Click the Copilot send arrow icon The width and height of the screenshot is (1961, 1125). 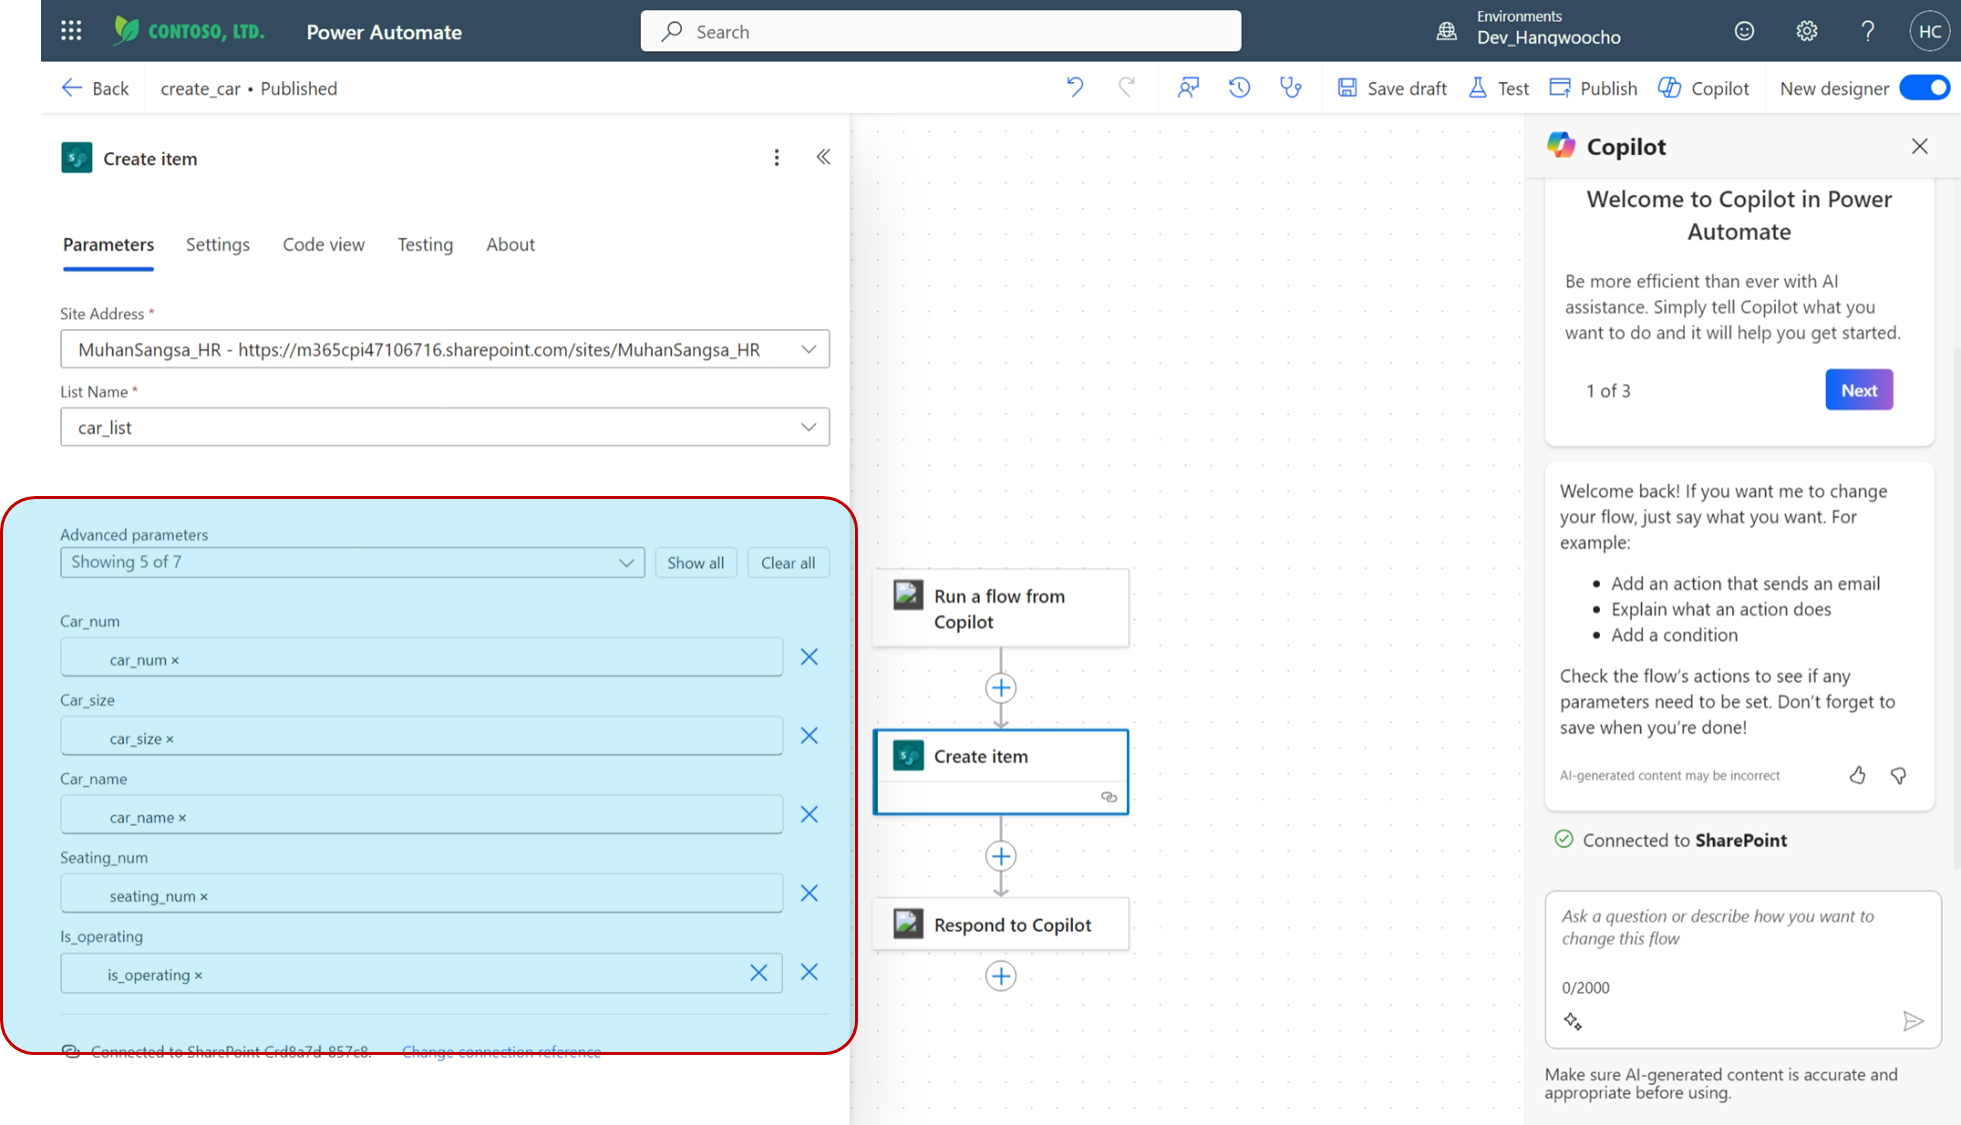click(1912, 1021)
